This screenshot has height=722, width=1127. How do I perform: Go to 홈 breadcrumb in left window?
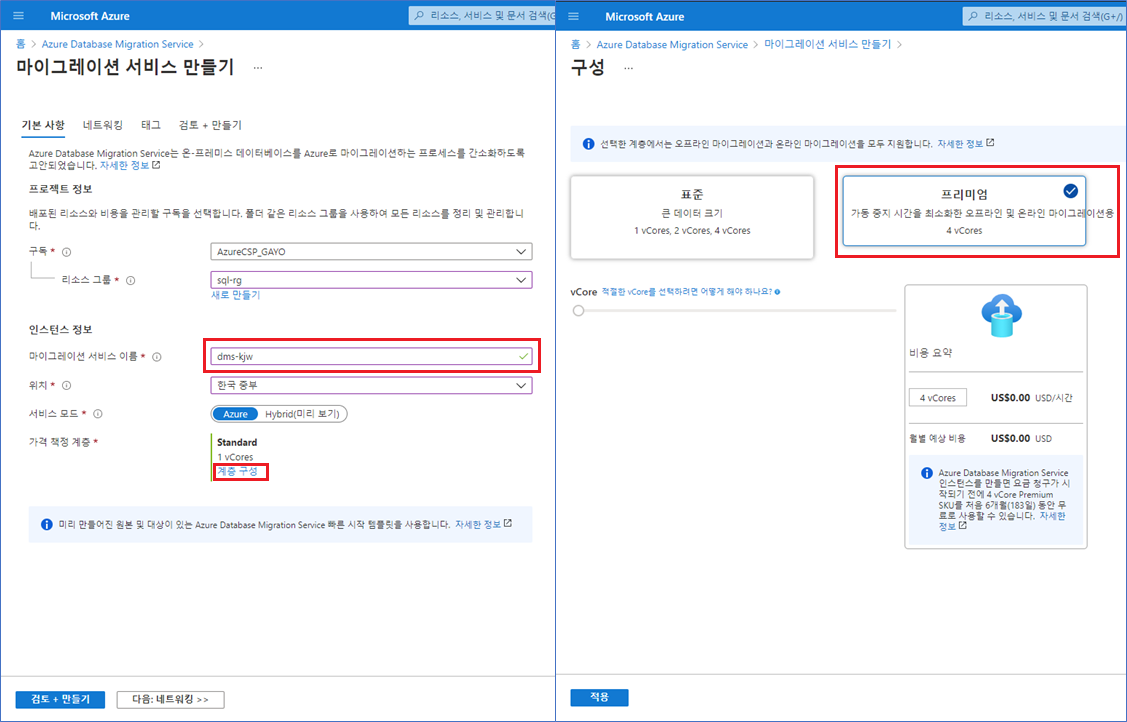pyautogui.click(x=20, y=44)
